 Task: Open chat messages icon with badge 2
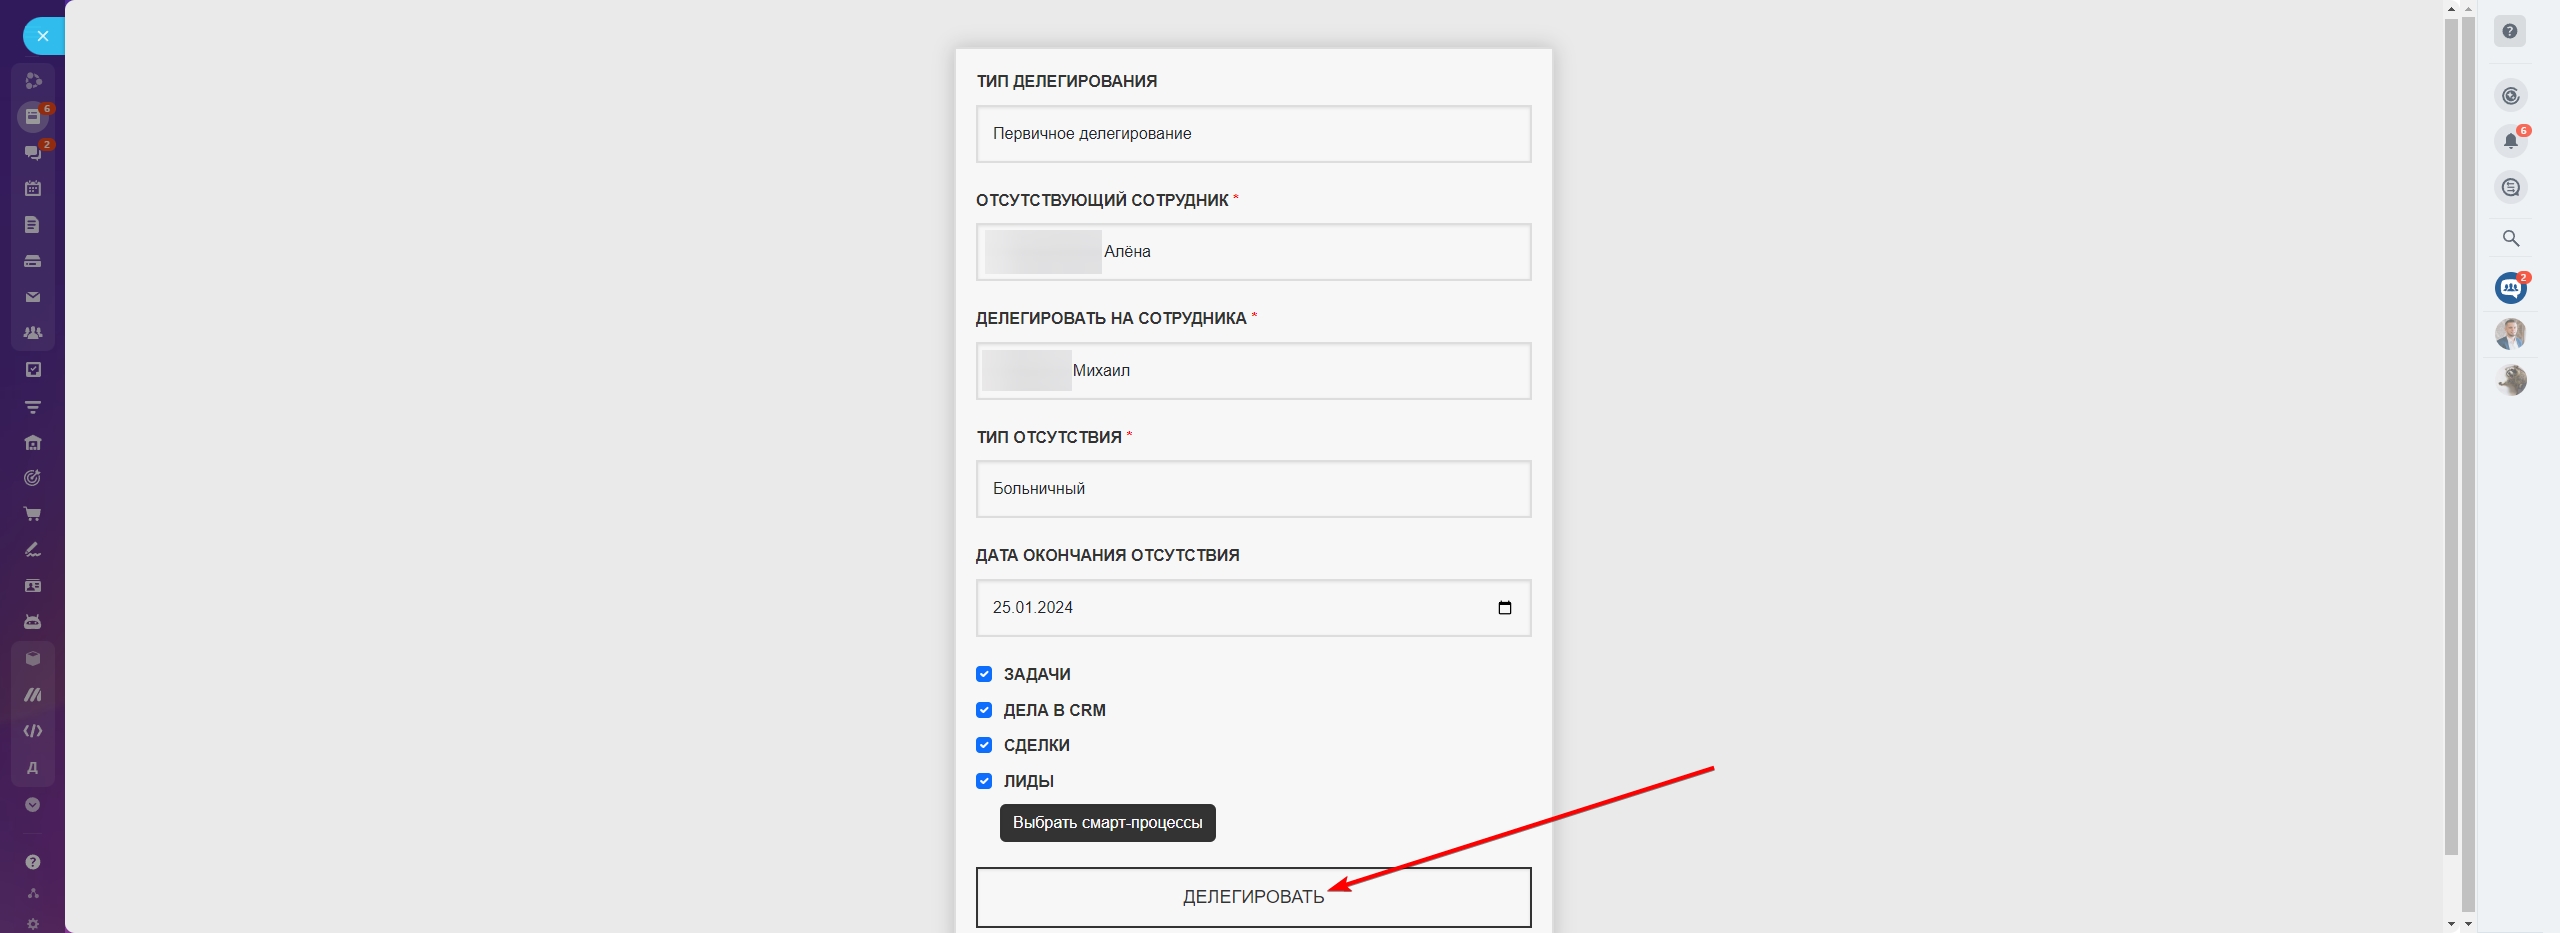tap(33, 152)
